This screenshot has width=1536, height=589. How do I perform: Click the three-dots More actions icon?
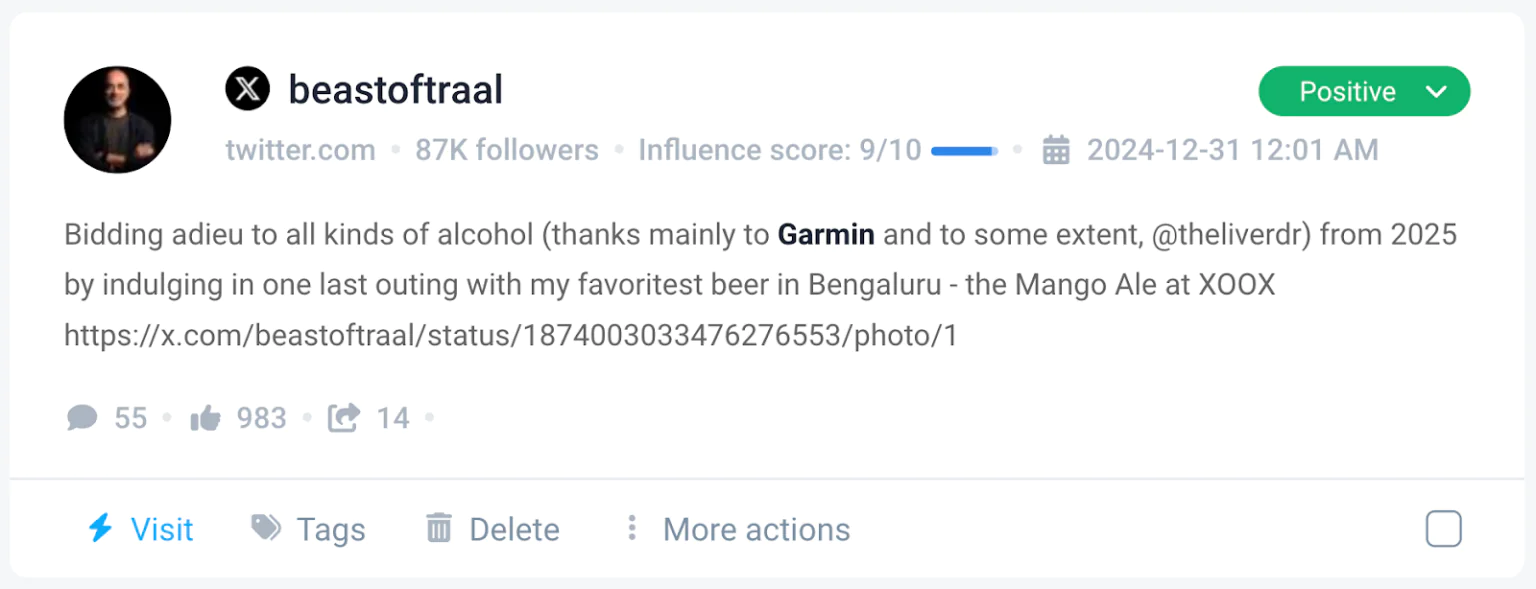coord(631,528)
